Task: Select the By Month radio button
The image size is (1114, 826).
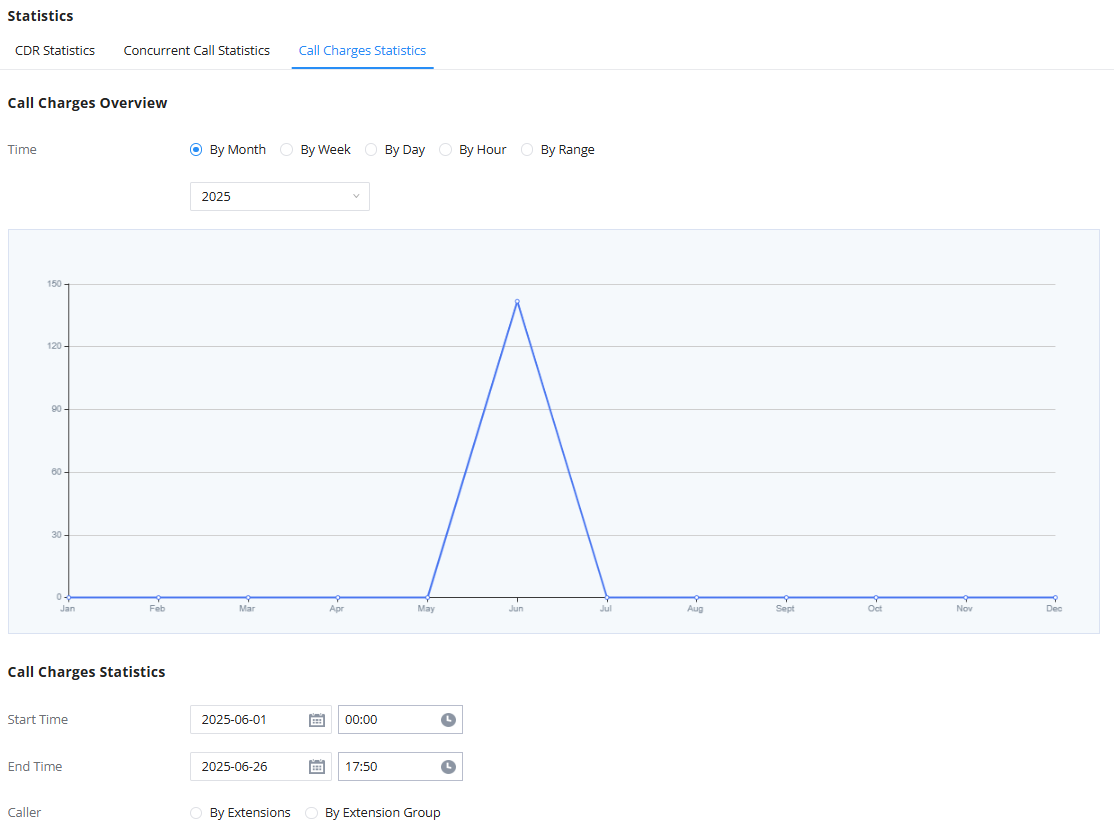Action: pos(196,149)
